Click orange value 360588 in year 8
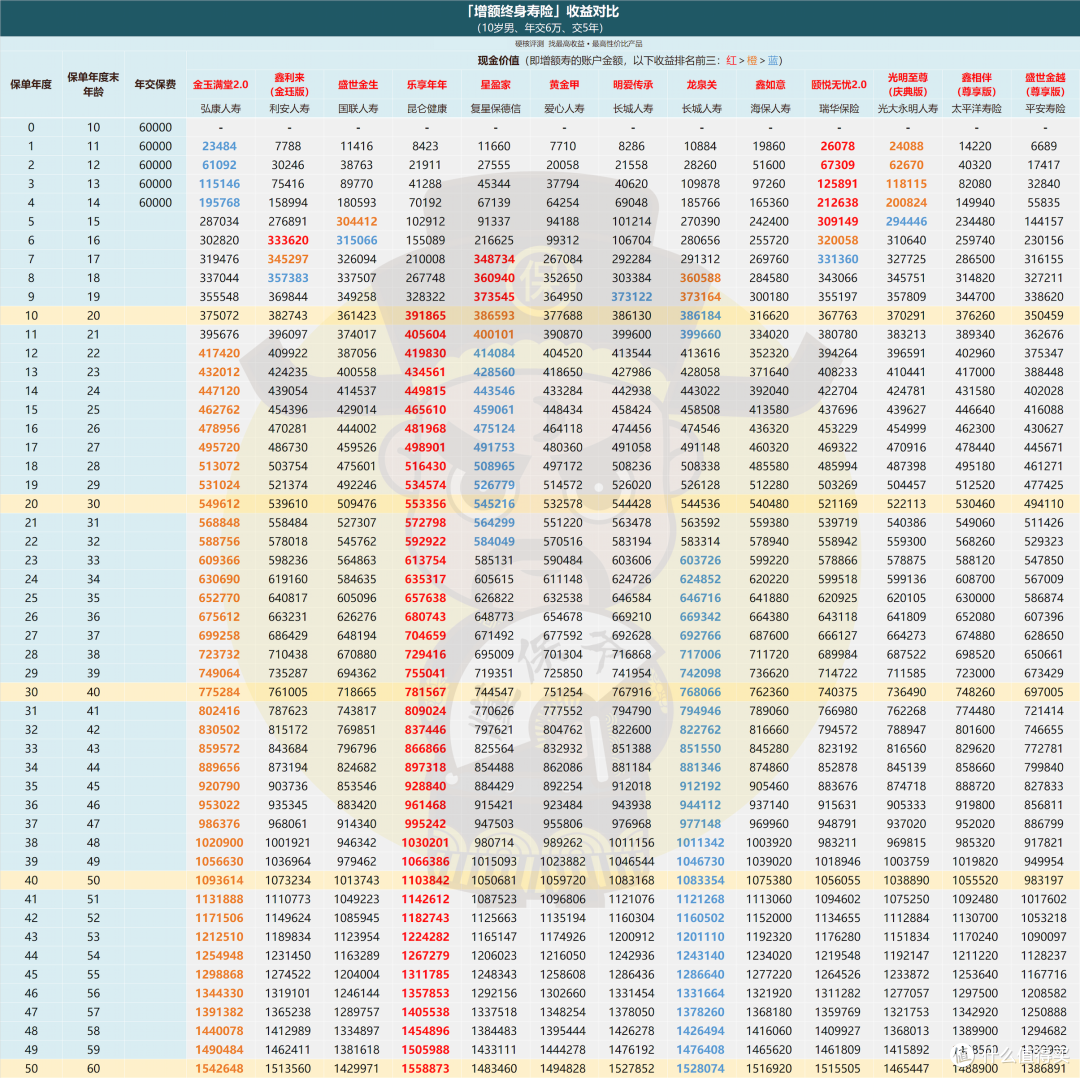Viewport: 1080px width, 1078px height. coord(700,278)
